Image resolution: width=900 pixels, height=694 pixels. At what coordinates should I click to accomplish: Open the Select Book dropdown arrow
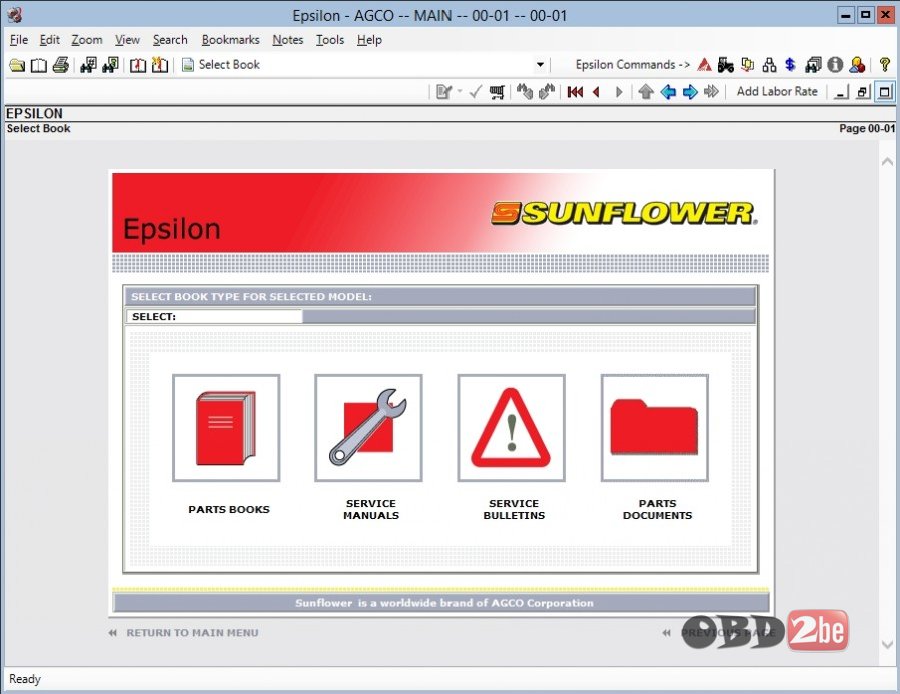[x=540, y=65]
